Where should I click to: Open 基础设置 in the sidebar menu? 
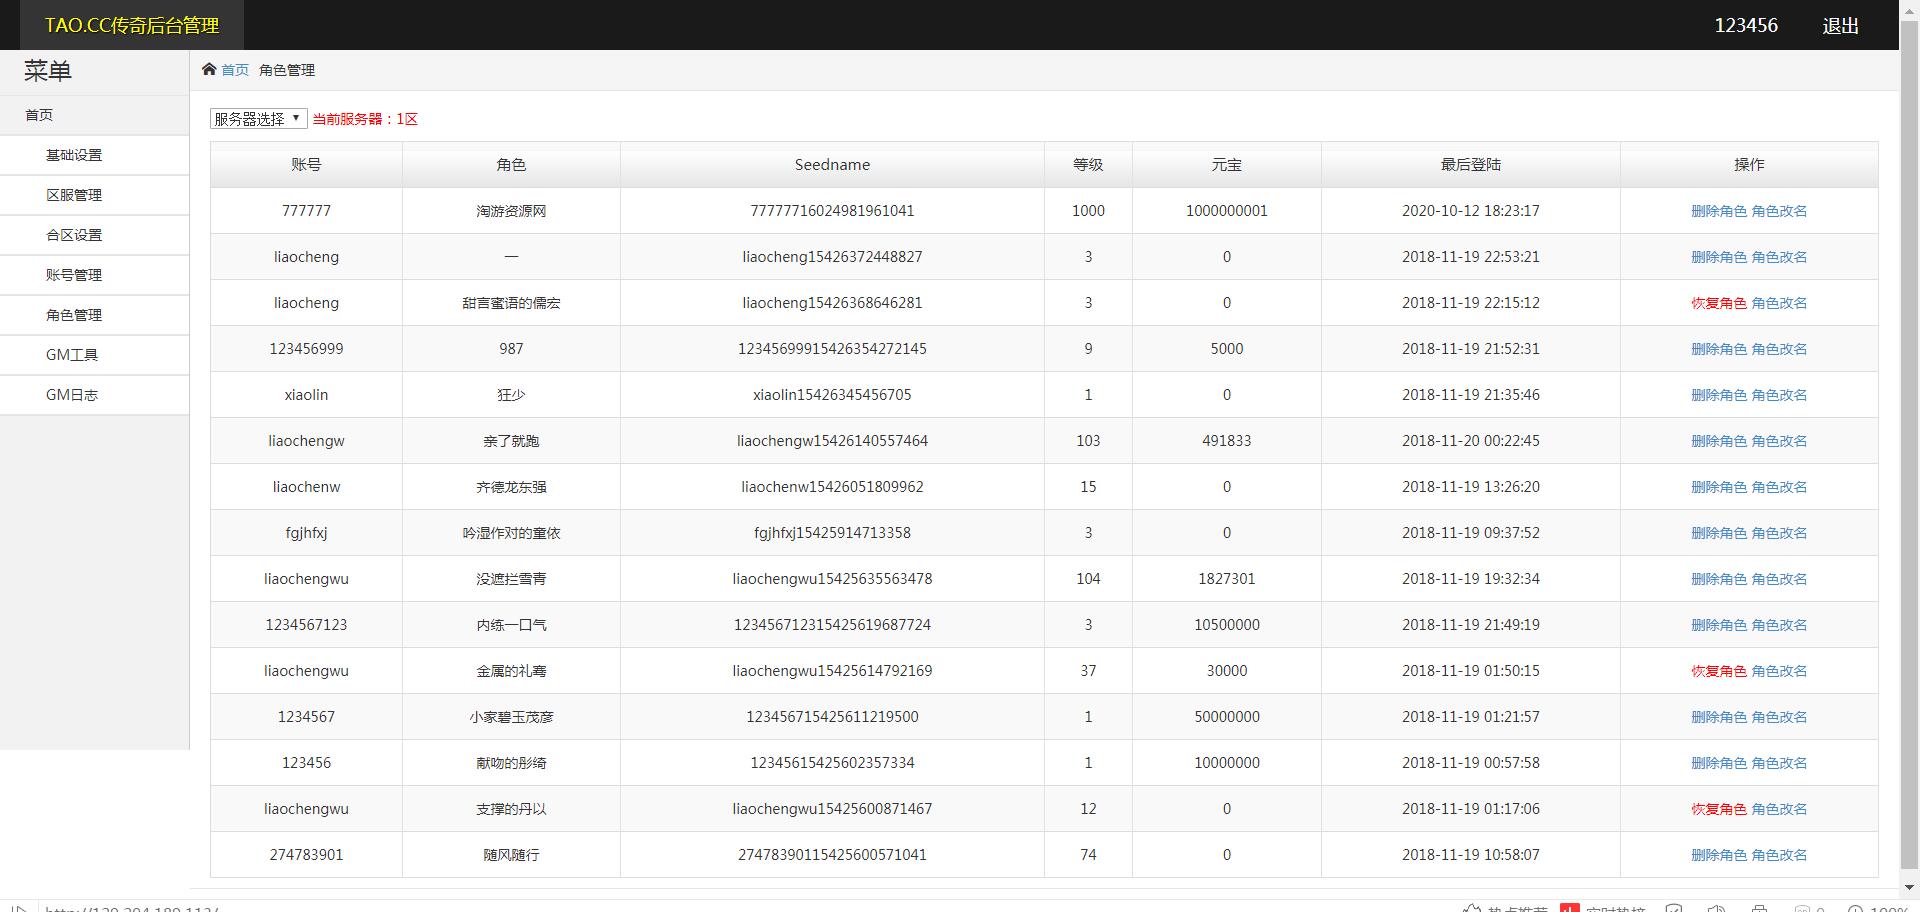pos(74,155)
